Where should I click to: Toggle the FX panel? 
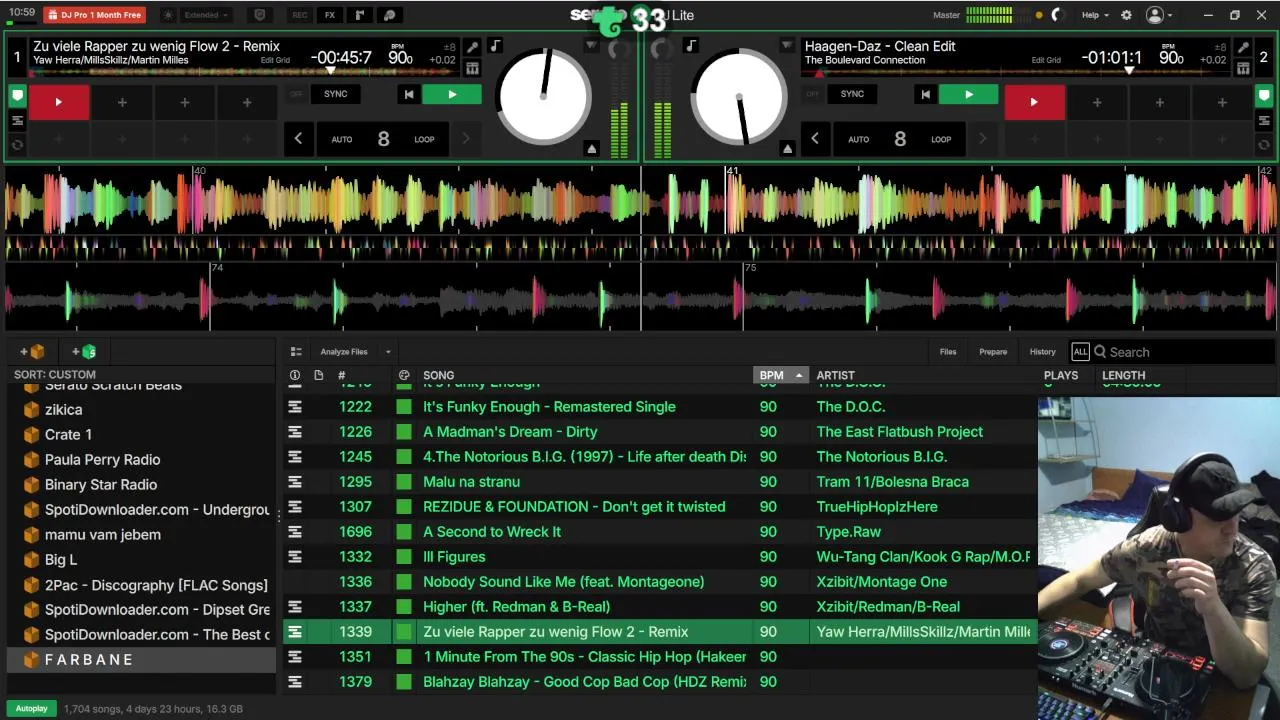tap(329, 15)
